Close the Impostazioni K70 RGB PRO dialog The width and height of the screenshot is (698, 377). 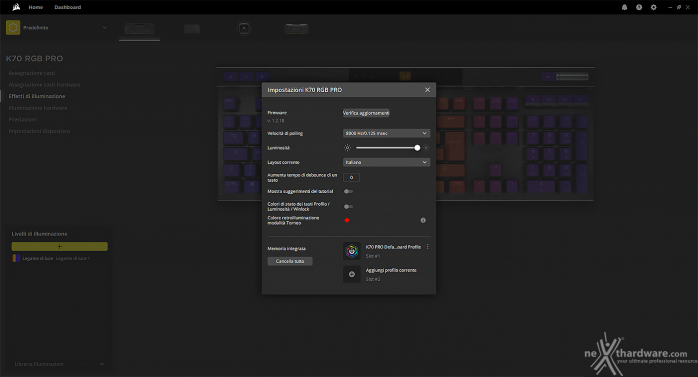coord(427,90)
